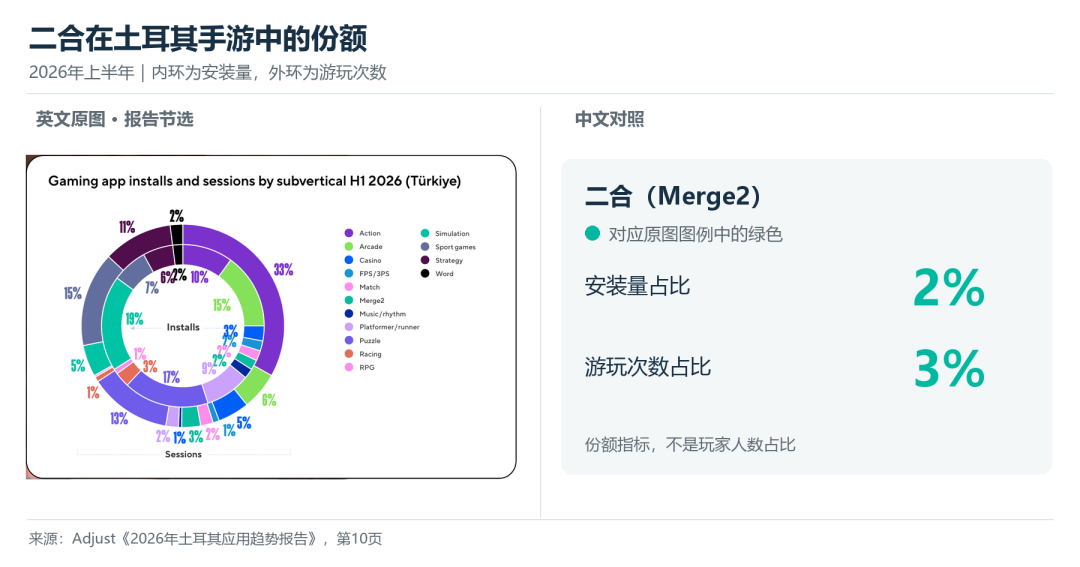Click the light green 15% Arcade label

click(221, 305)
